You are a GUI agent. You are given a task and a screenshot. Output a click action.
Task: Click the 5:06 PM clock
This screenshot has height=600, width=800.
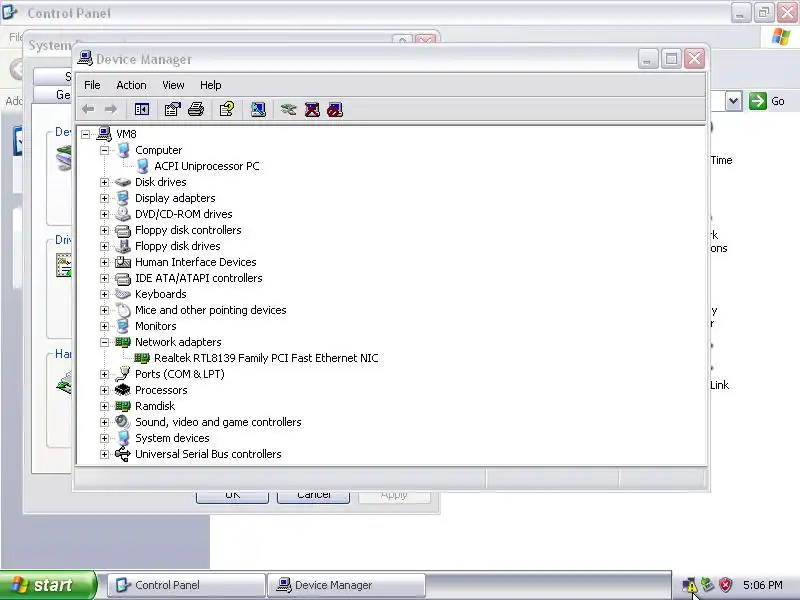(x=763, y=585)
